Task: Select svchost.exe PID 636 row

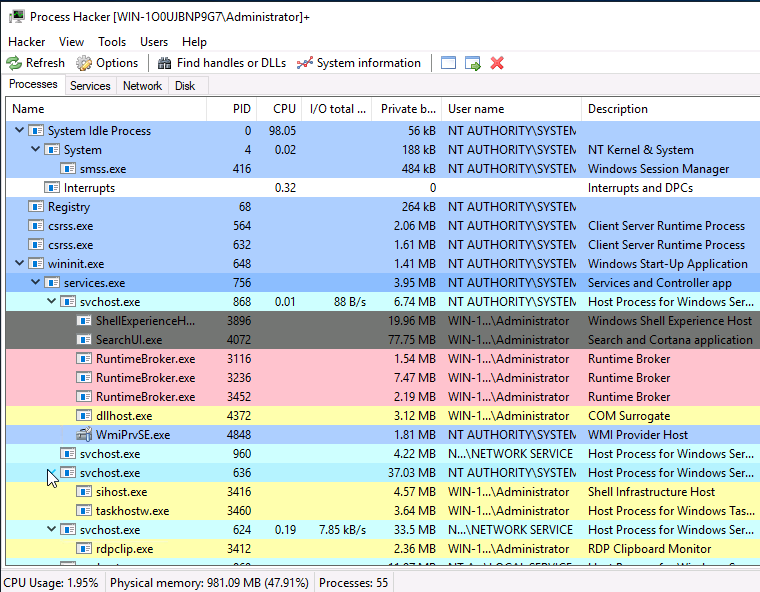Action: pos(383,473)
